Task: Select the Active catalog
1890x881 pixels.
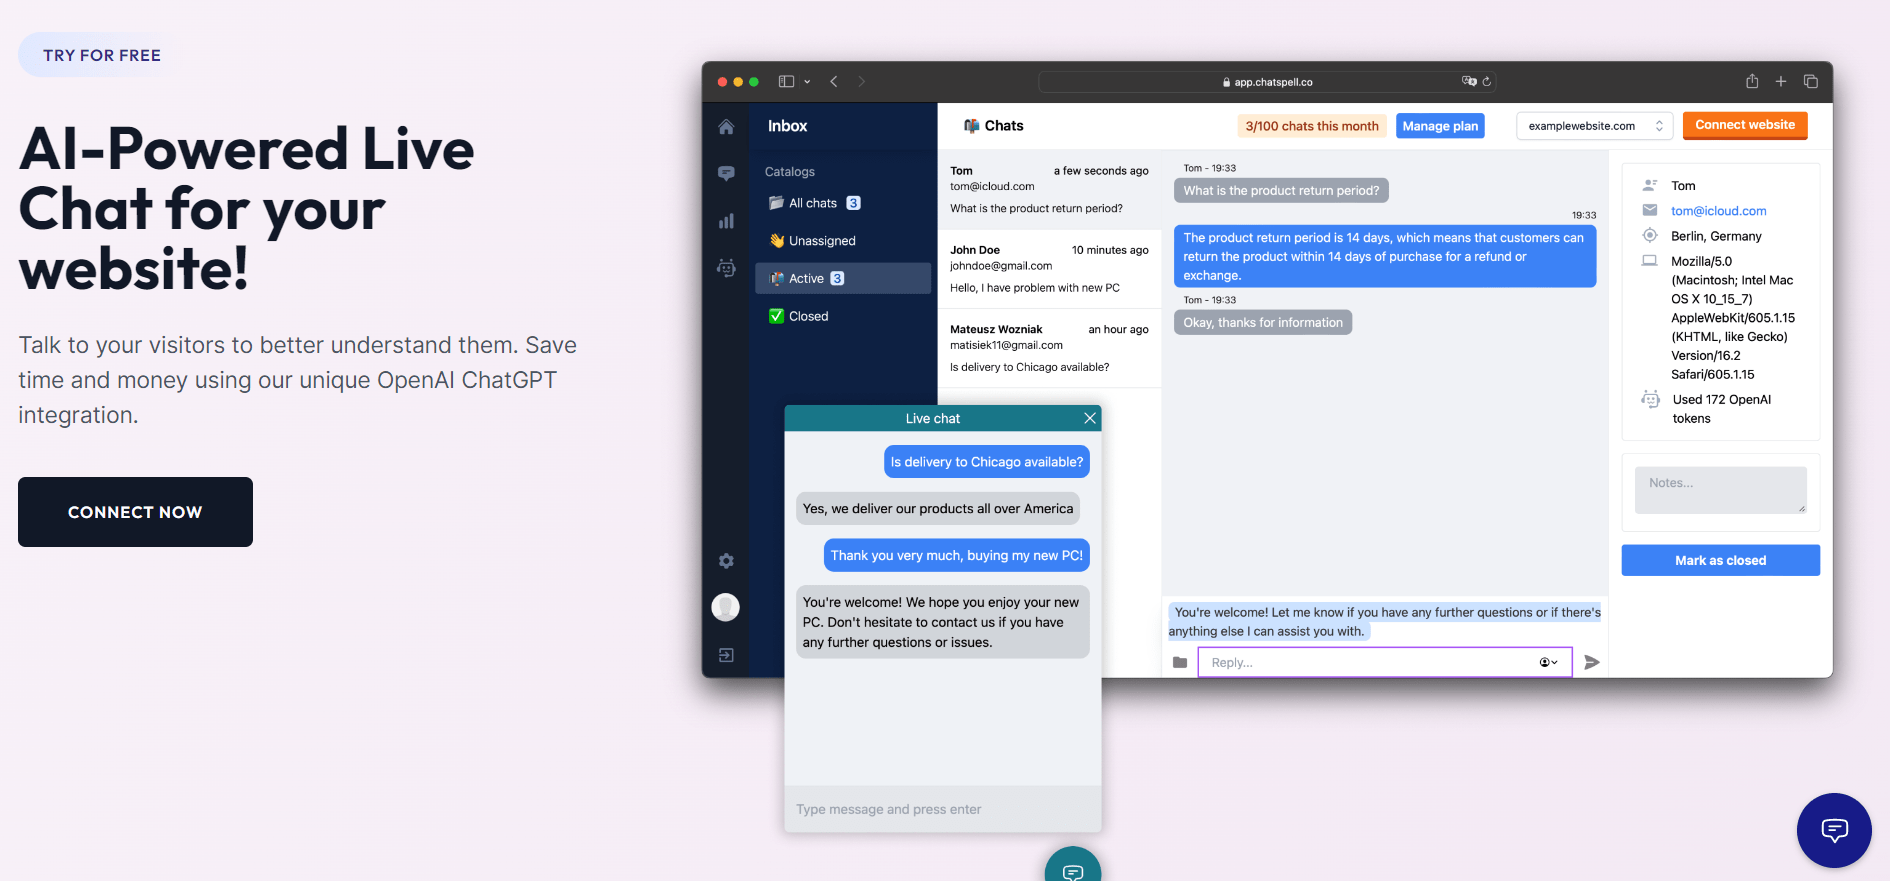Action: tap(842, 278)
